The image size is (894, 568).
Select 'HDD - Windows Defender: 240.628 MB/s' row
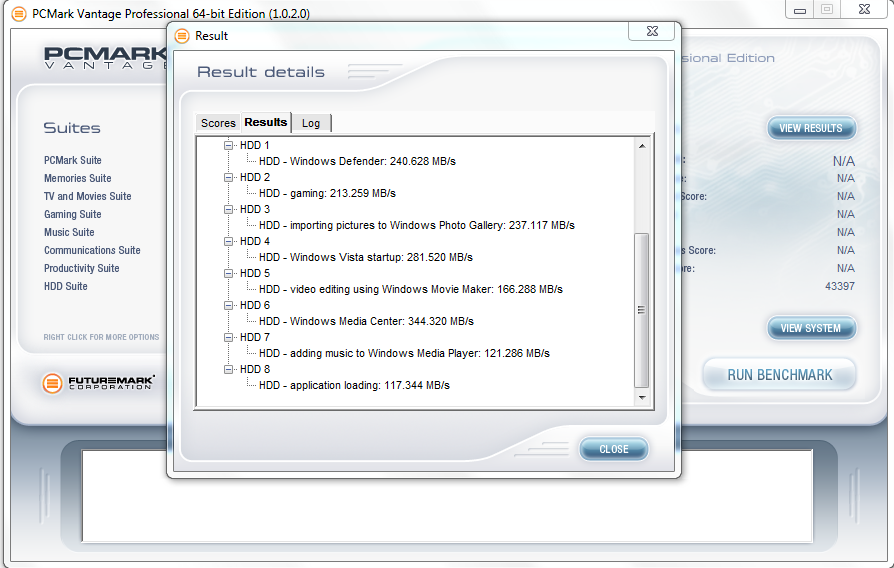[357, 161]
